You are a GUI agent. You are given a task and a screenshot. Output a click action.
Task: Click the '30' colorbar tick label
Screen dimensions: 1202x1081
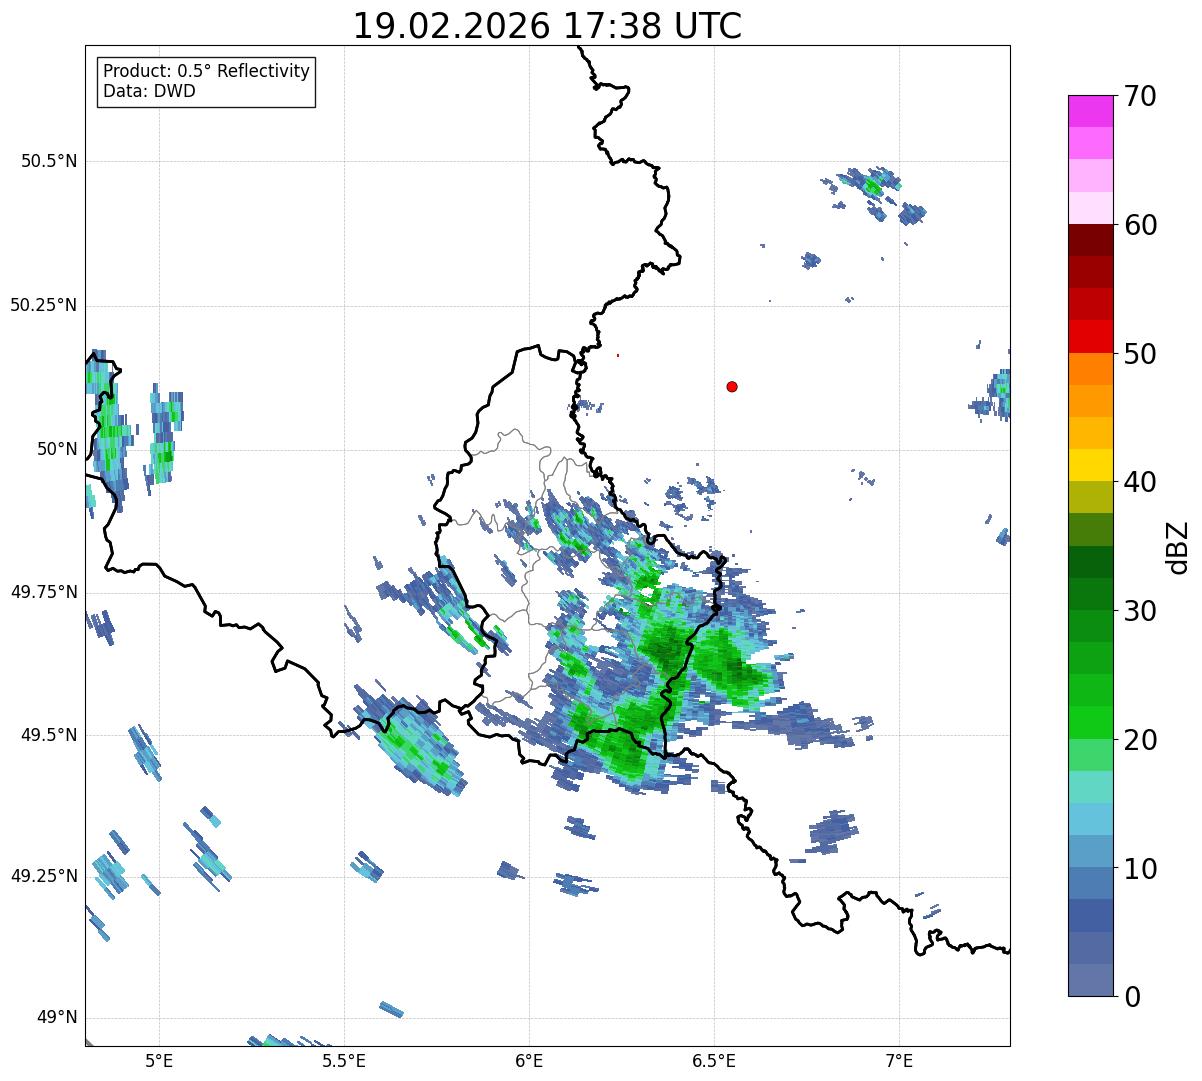pyautogui.click(x=1140, y=611)
